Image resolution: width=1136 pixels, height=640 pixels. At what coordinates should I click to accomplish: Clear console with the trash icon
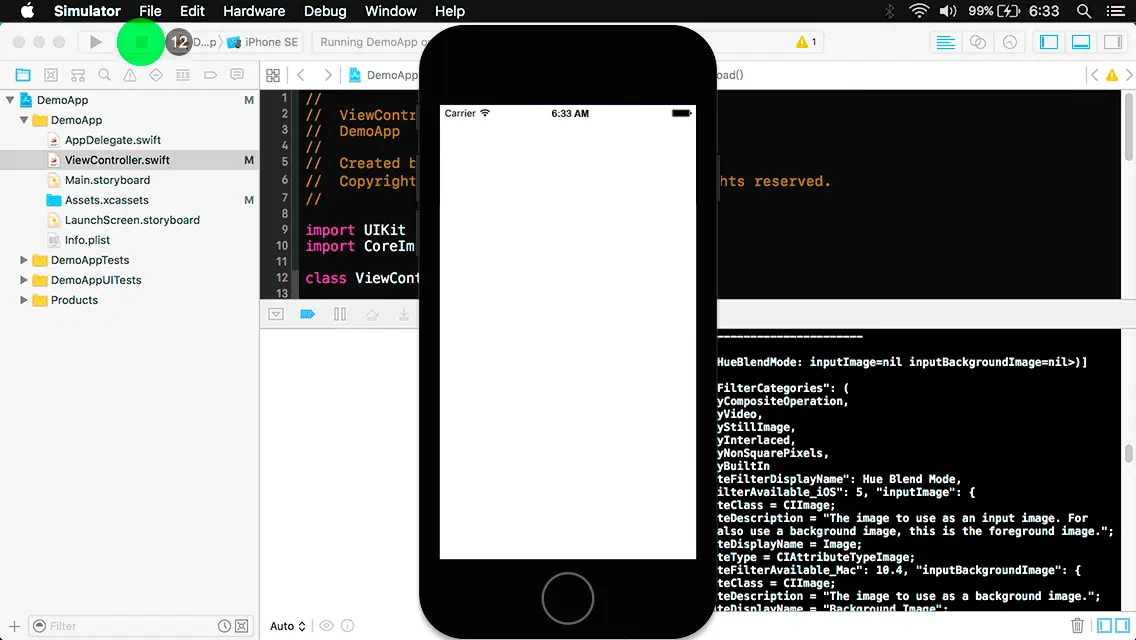click(1077, 625)
